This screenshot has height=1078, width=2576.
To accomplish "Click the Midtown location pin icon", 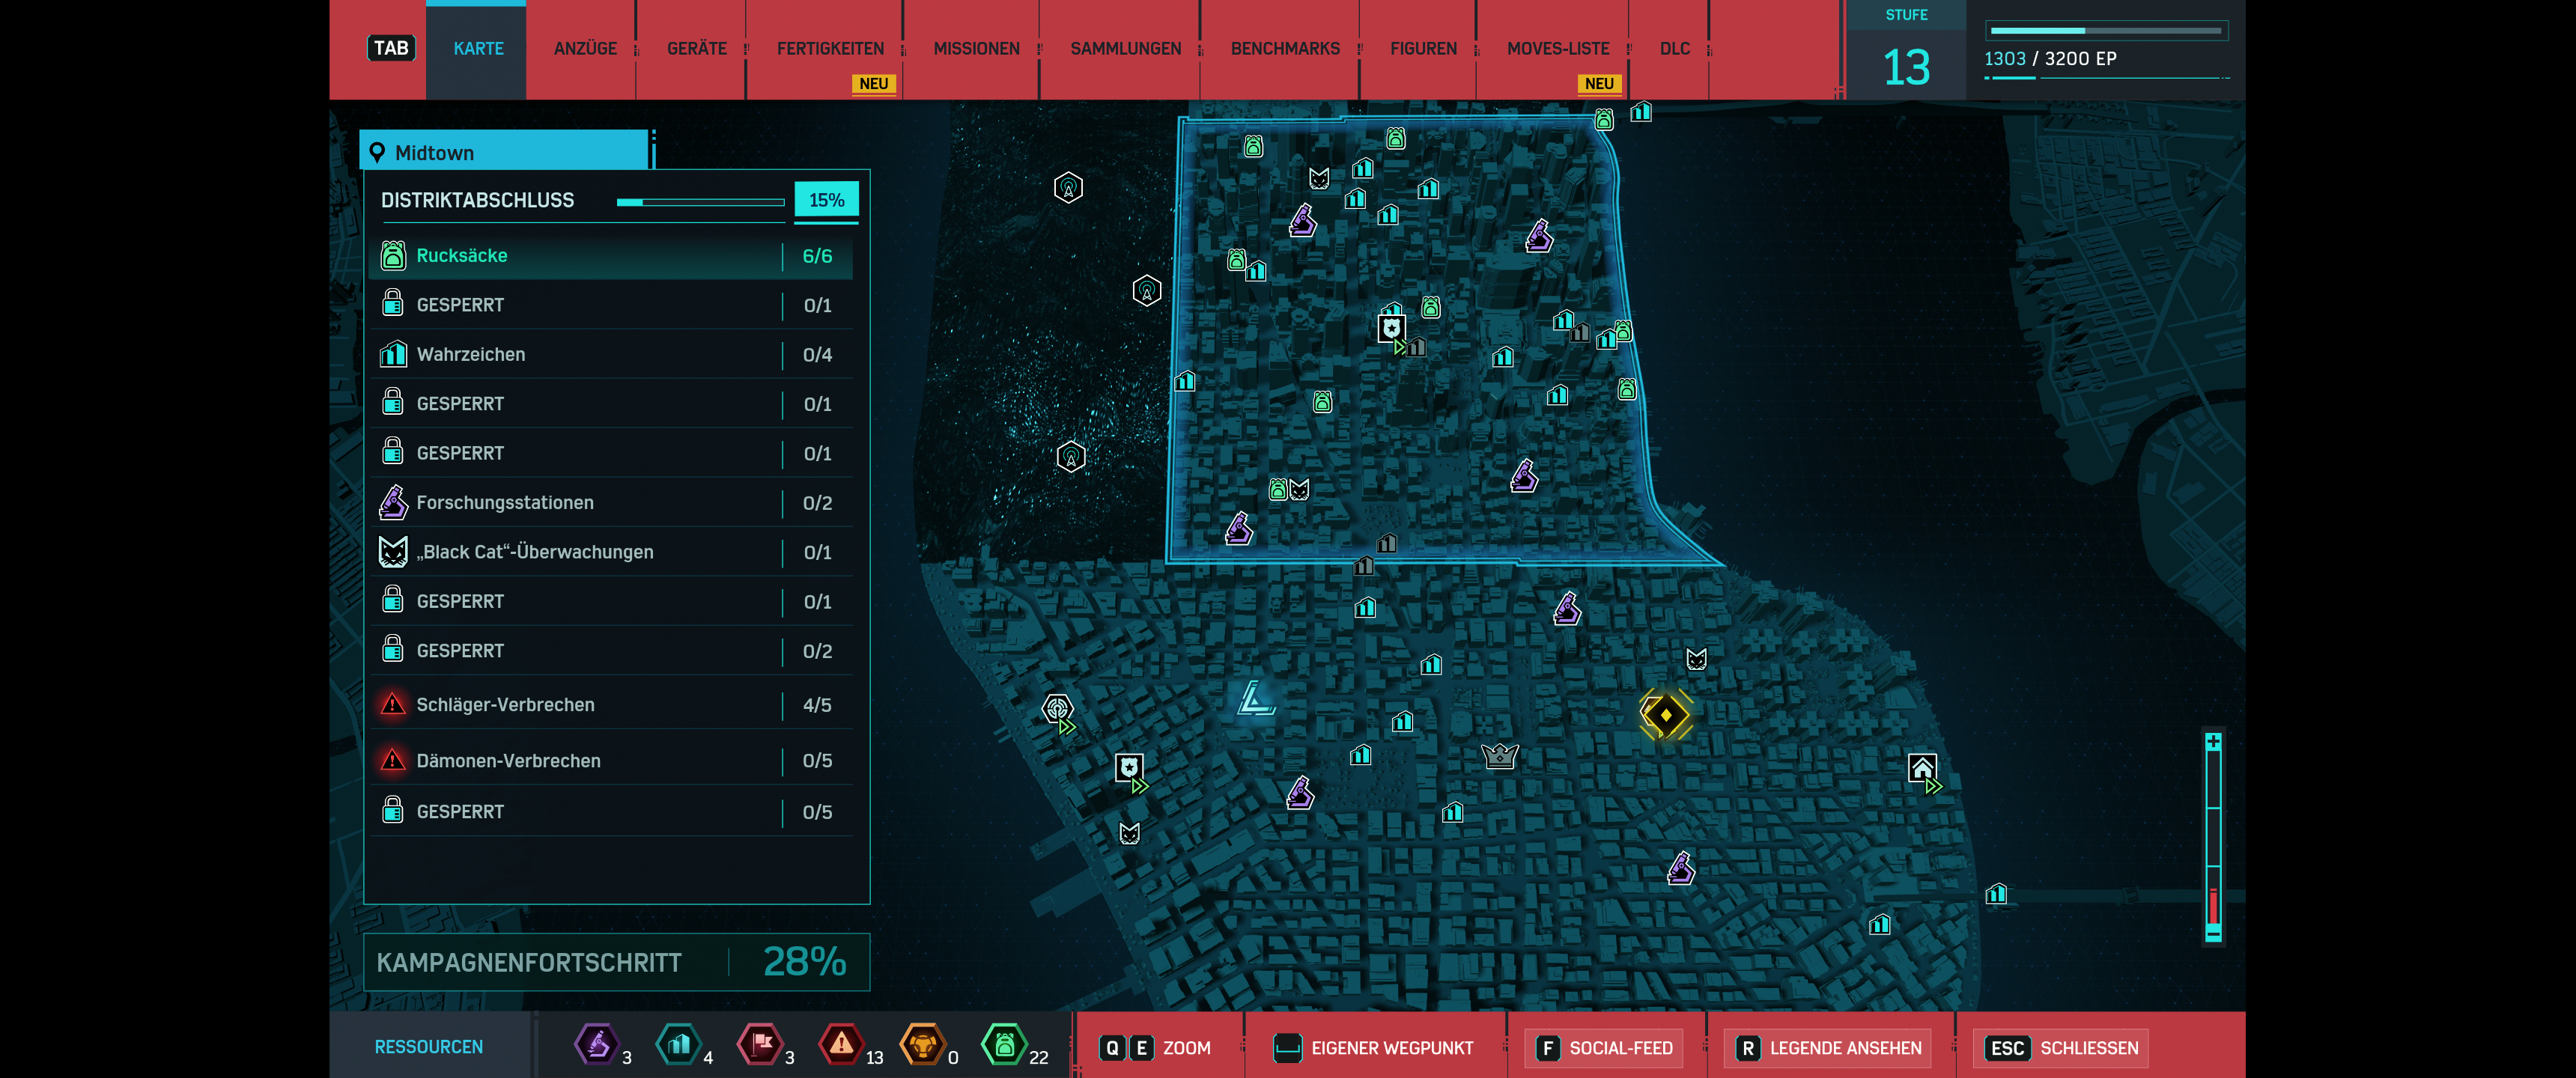I will coord(377,153).
